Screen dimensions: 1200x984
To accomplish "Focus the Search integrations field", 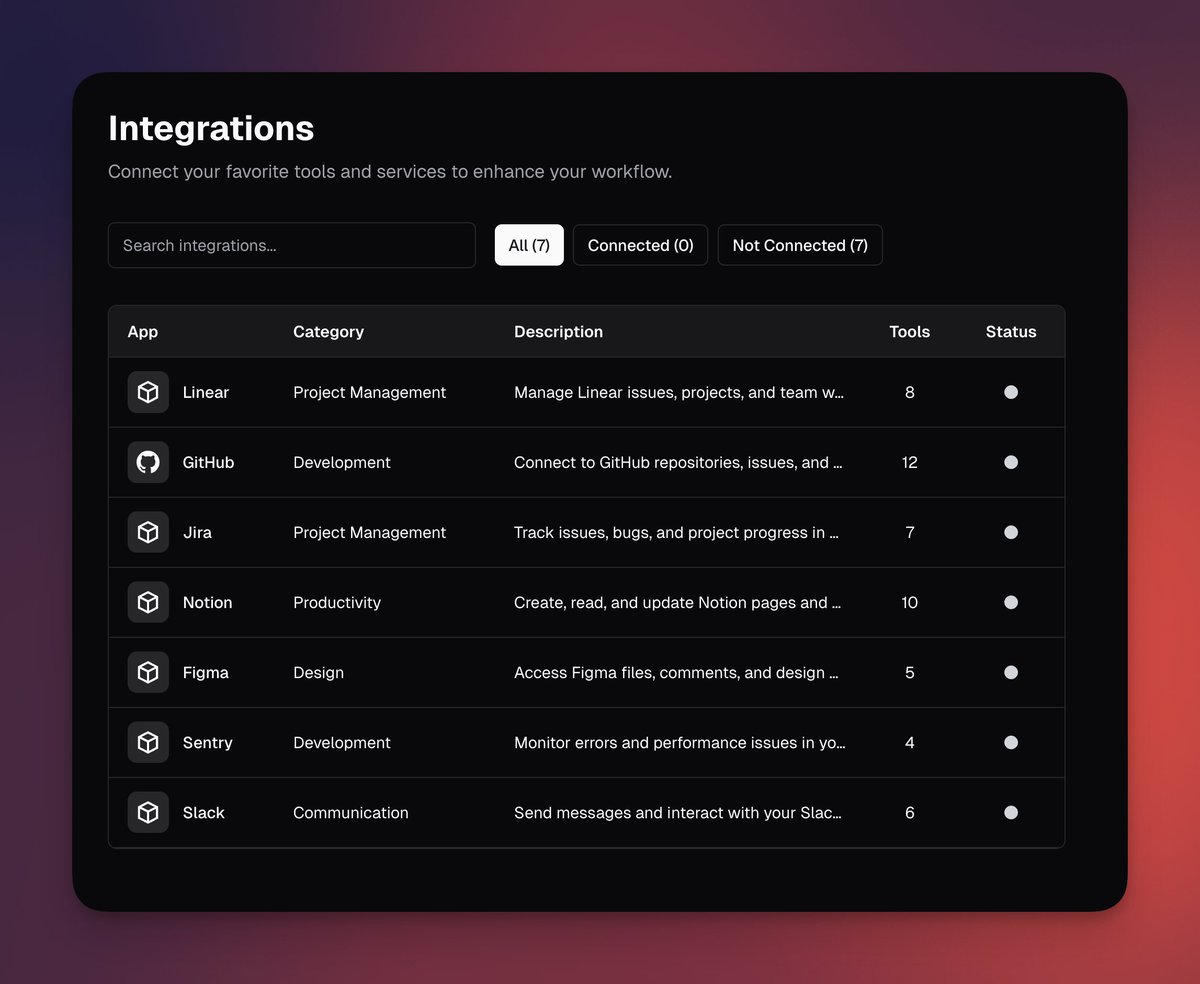I will 292,245.
